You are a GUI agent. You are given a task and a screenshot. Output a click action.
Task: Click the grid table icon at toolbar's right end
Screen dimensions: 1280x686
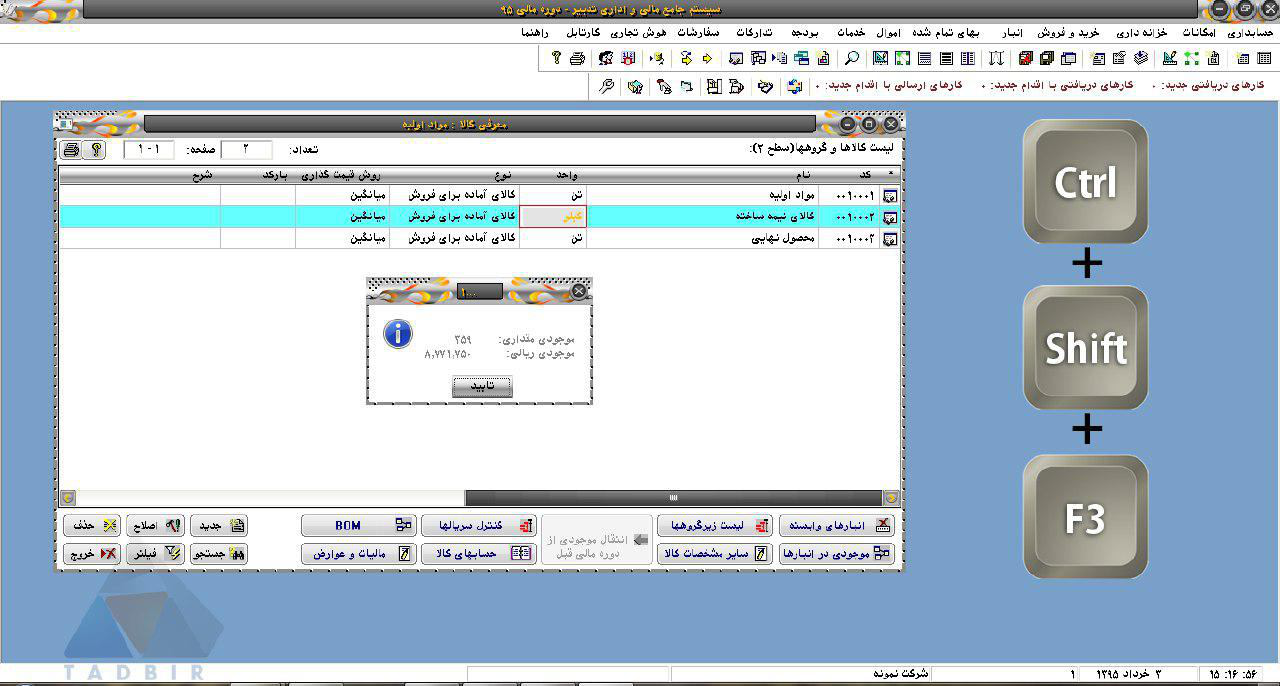1265,58
